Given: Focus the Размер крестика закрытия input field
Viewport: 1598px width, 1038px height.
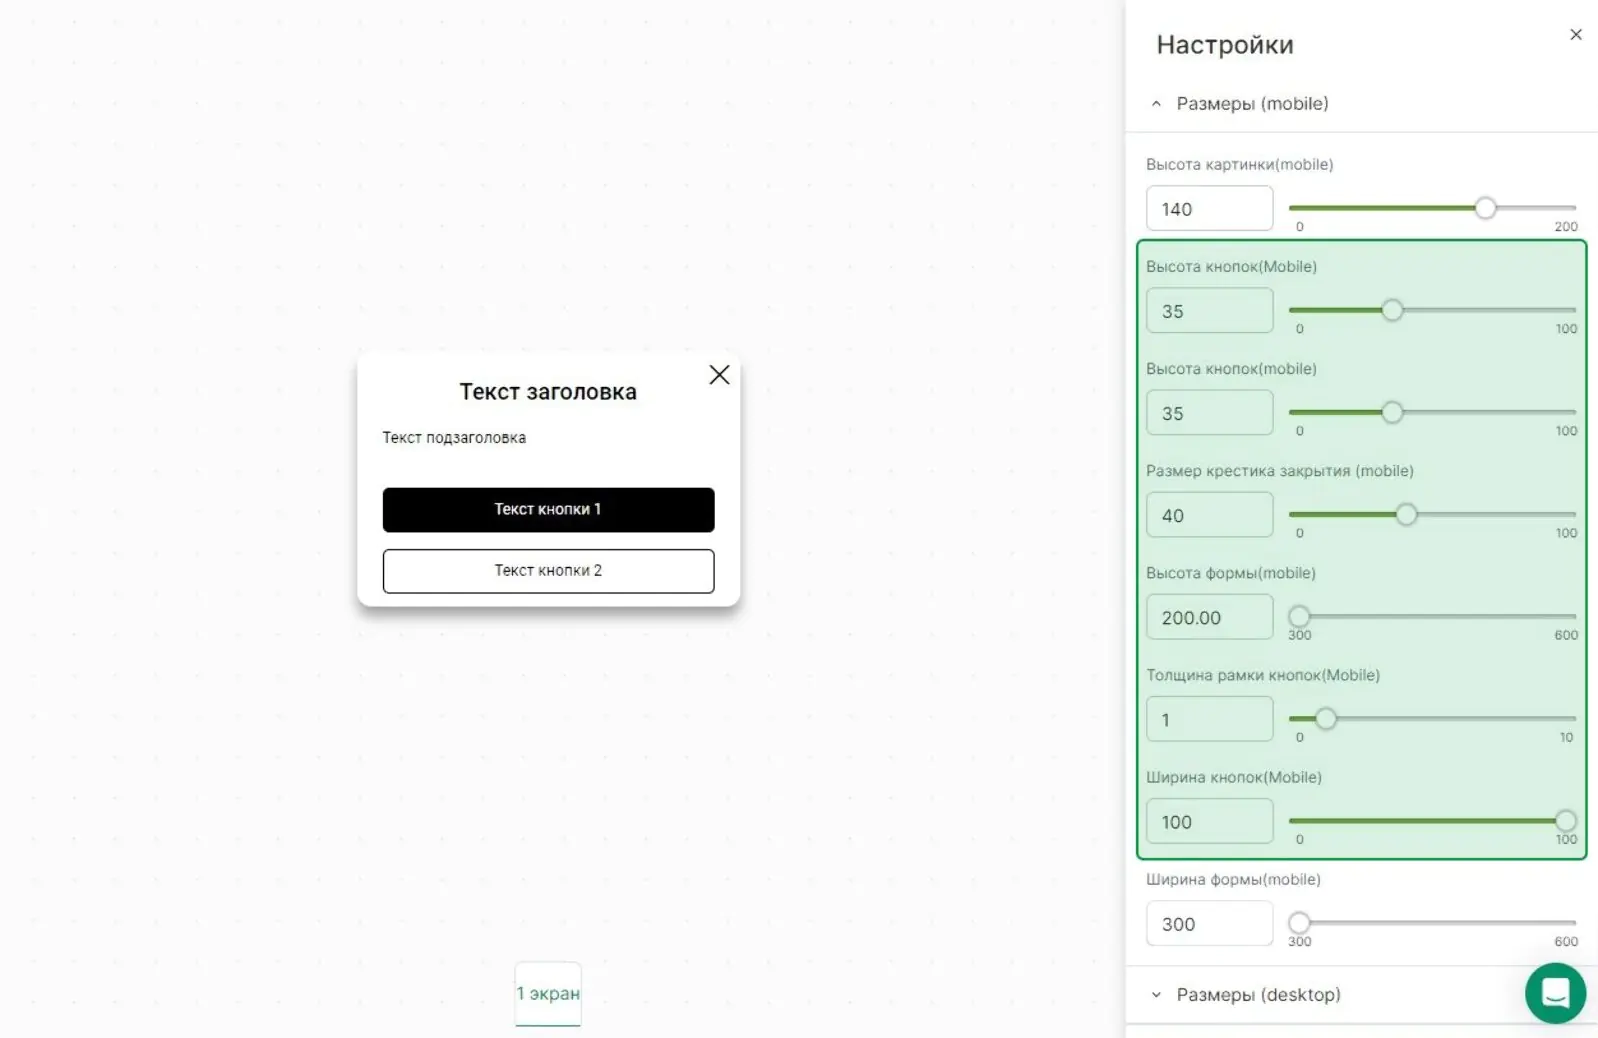Looking at the screenshot, I should pos(1209,516).
